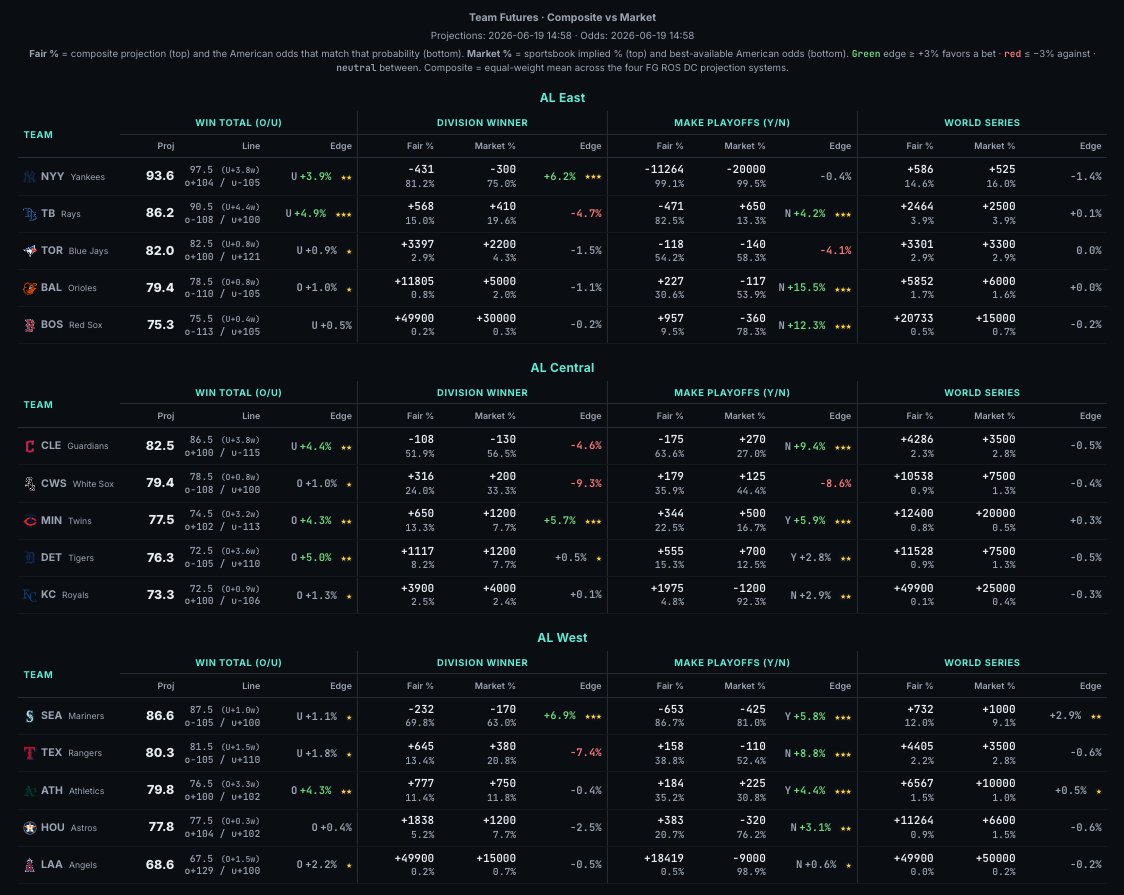
Task: Click AL East WIN TOTAL (O/U) column header
Action: tap(239, 123)
